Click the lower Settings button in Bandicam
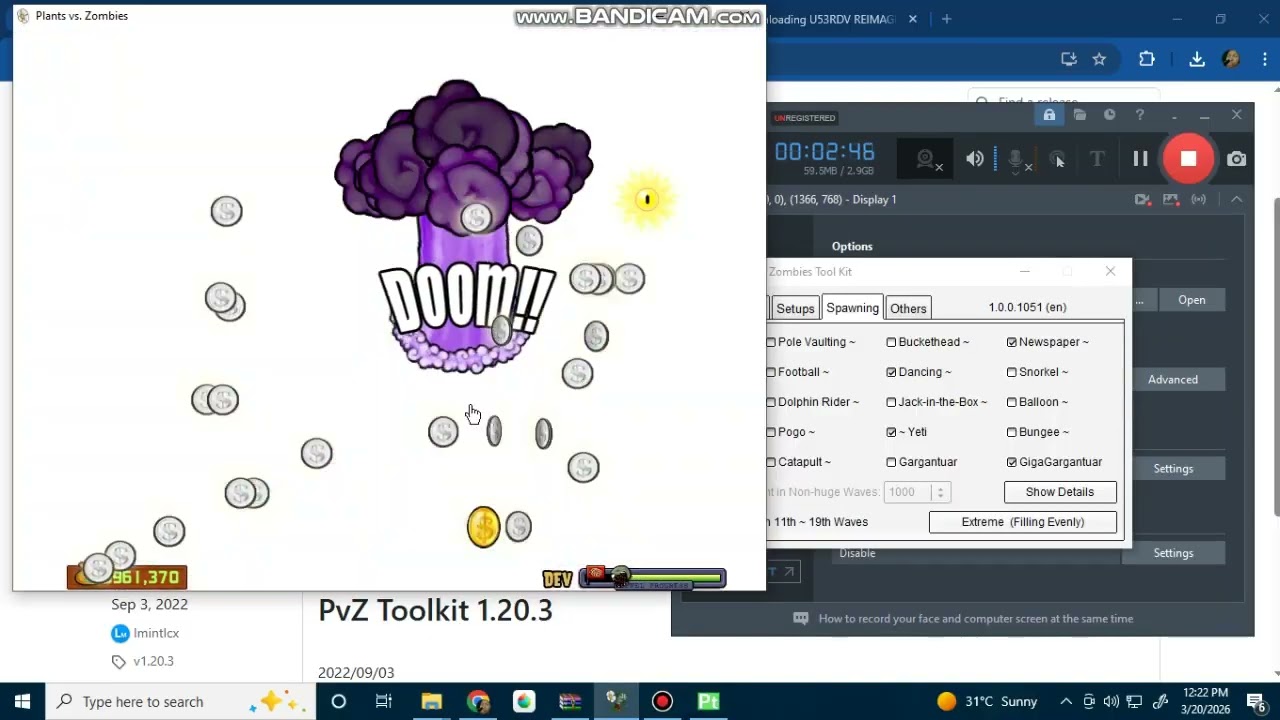The width and height of the screenshot is (1280, 720). tap(1173, 553)
